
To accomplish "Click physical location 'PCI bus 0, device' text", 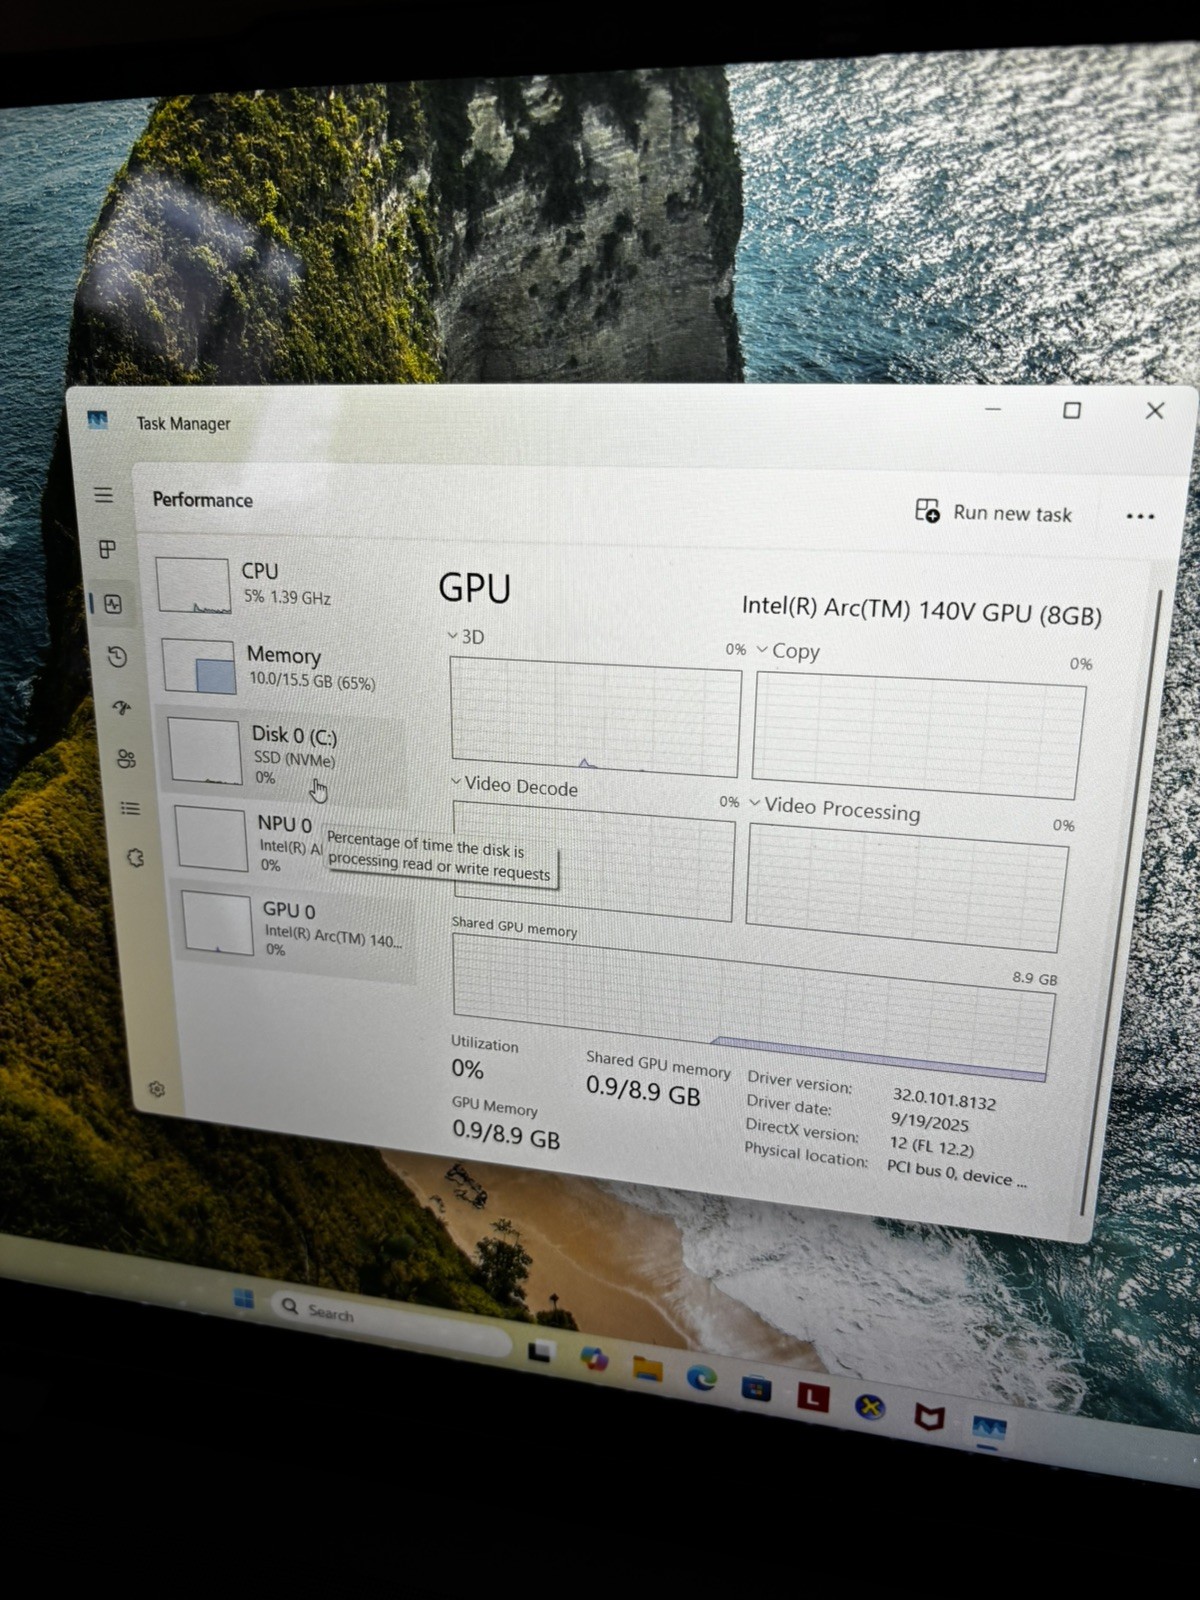I will 956,1173.
